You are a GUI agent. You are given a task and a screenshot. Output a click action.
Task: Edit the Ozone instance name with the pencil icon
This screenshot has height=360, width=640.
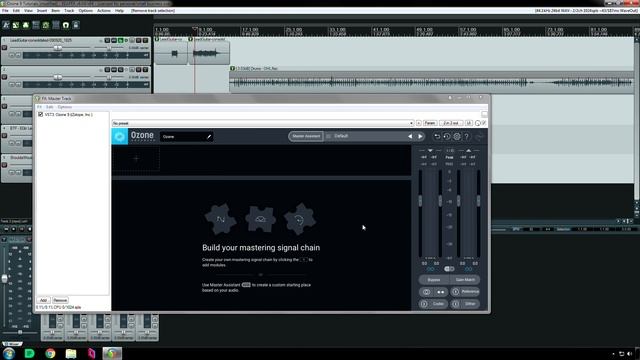[x=209, y=137]
